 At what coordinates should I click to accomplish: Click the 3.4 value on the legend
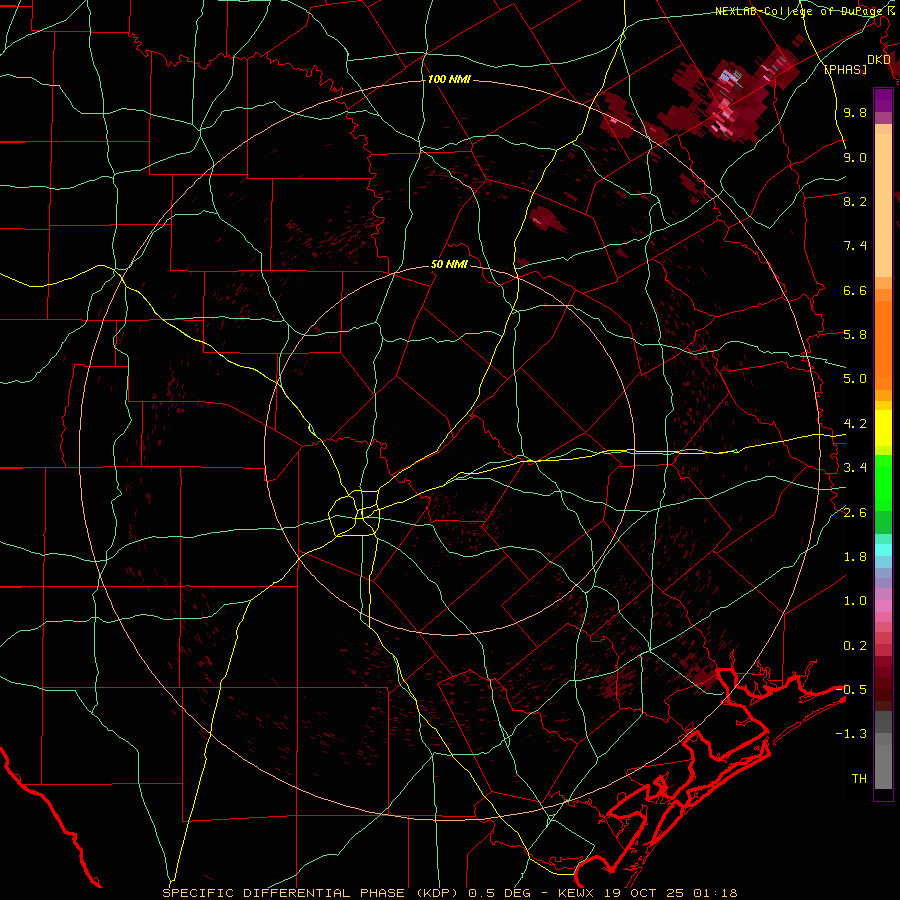pyautogui.click(x=855, y=468)
